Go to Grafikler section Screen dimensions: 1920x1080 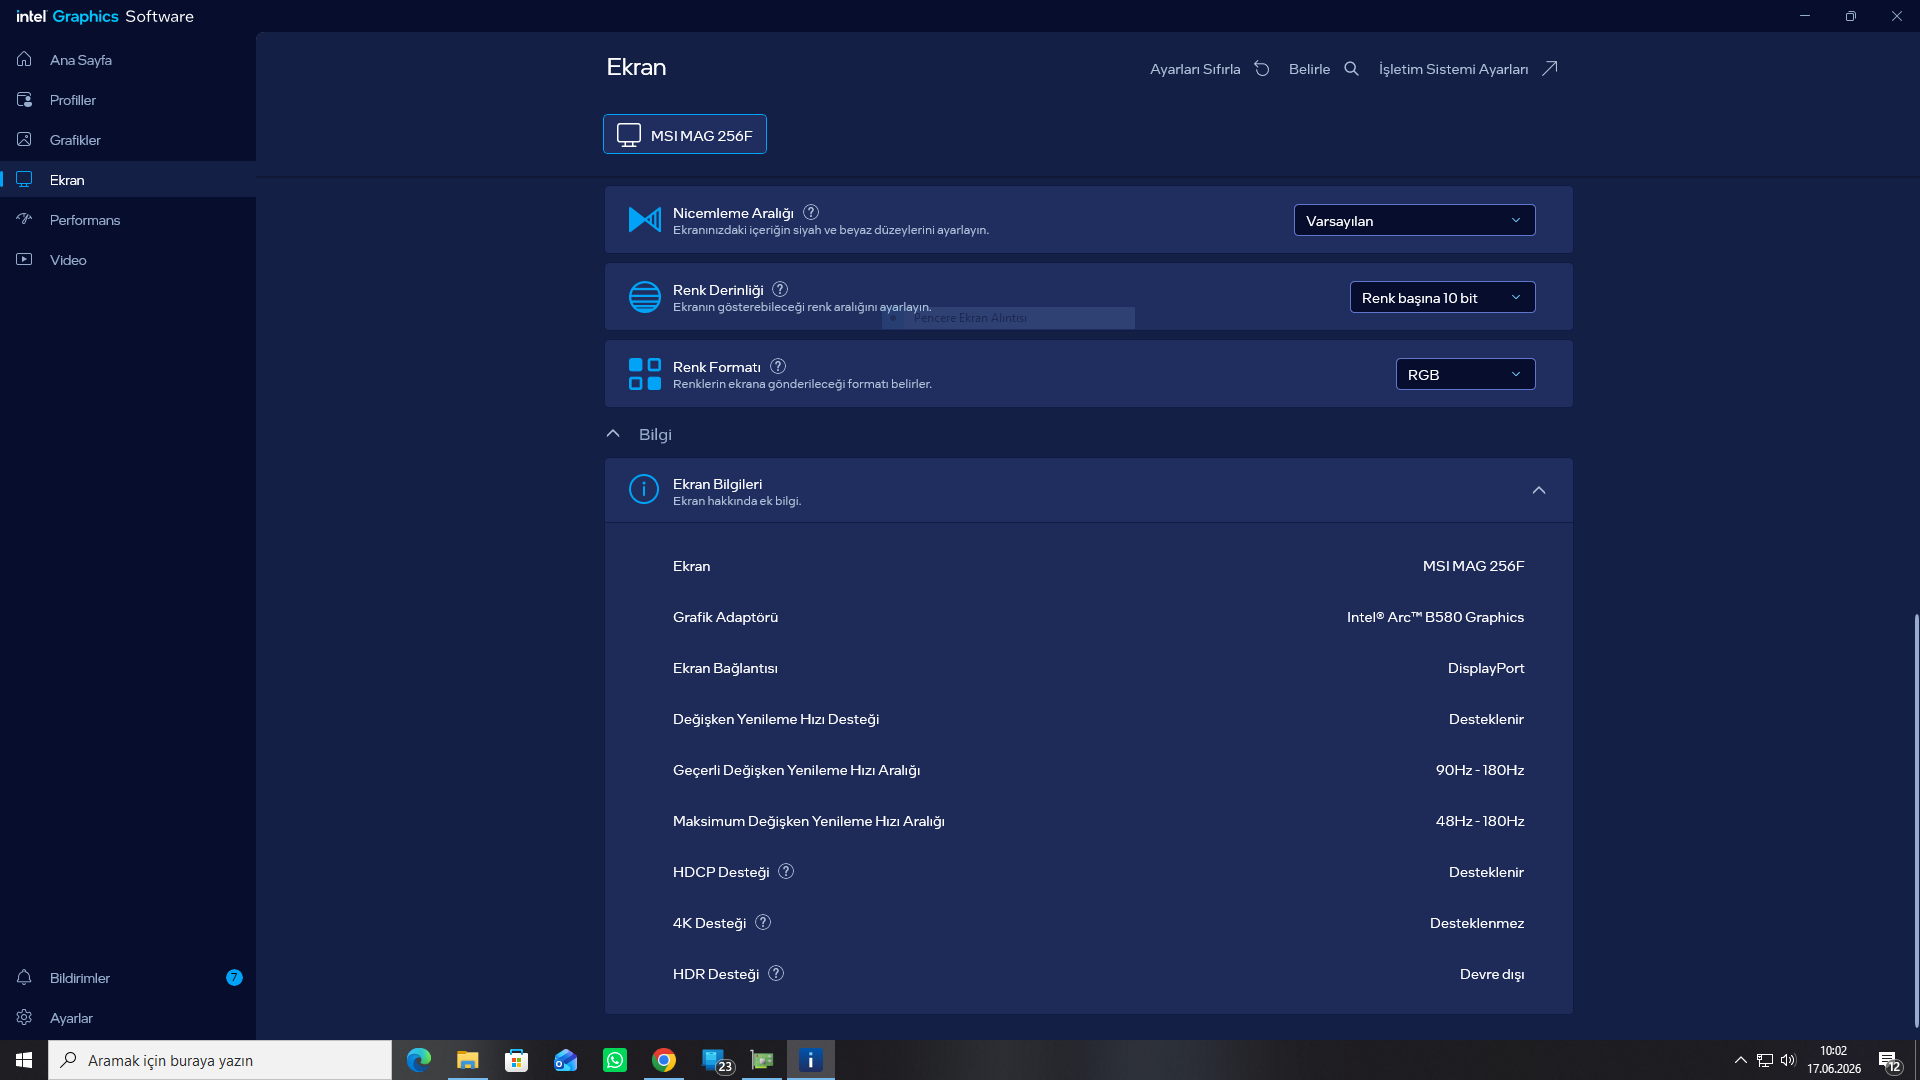(128, 140)
